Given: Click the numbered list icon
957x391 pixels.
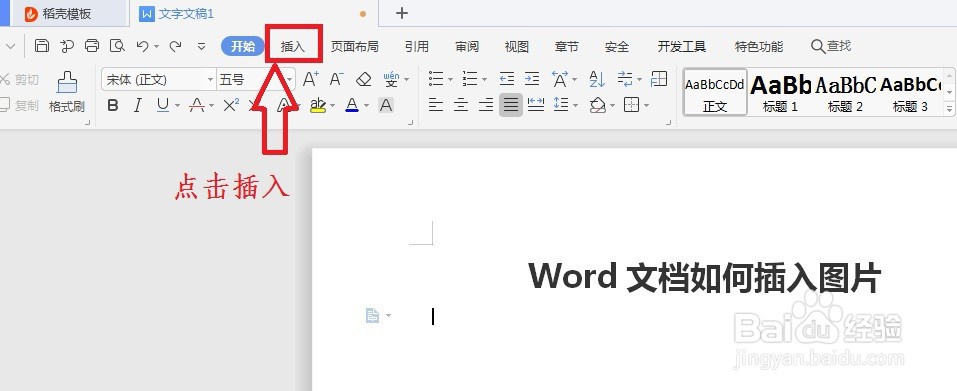Looking at the screenshot, I should [x=469, y=79].
